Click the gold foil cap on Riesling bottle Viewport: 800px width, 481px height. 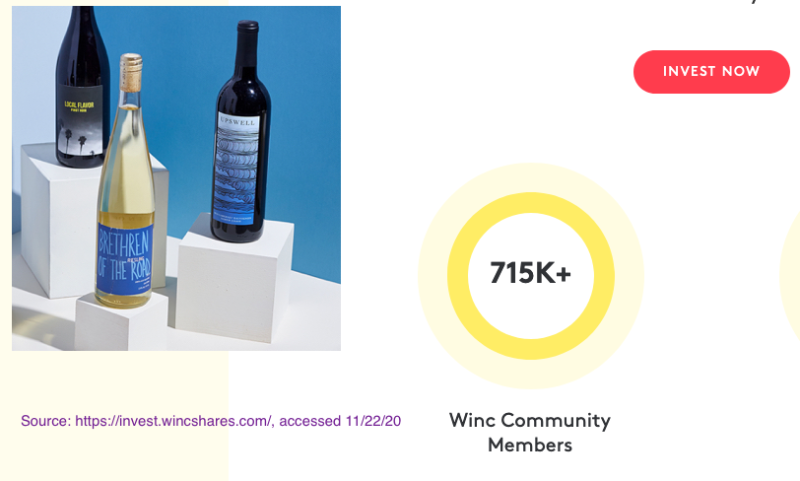131,72
